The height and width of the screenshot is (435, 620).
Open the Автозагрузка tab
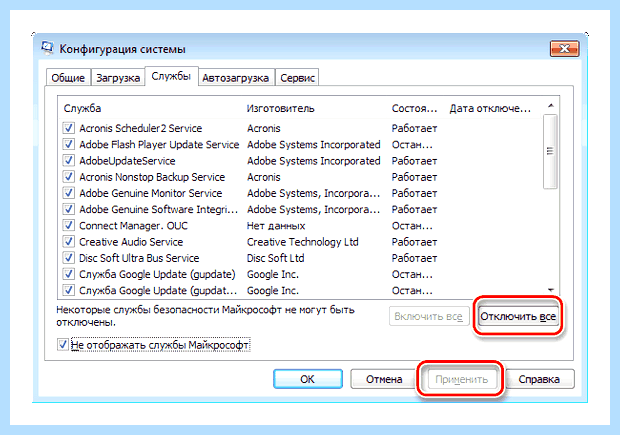pos(236,78)
